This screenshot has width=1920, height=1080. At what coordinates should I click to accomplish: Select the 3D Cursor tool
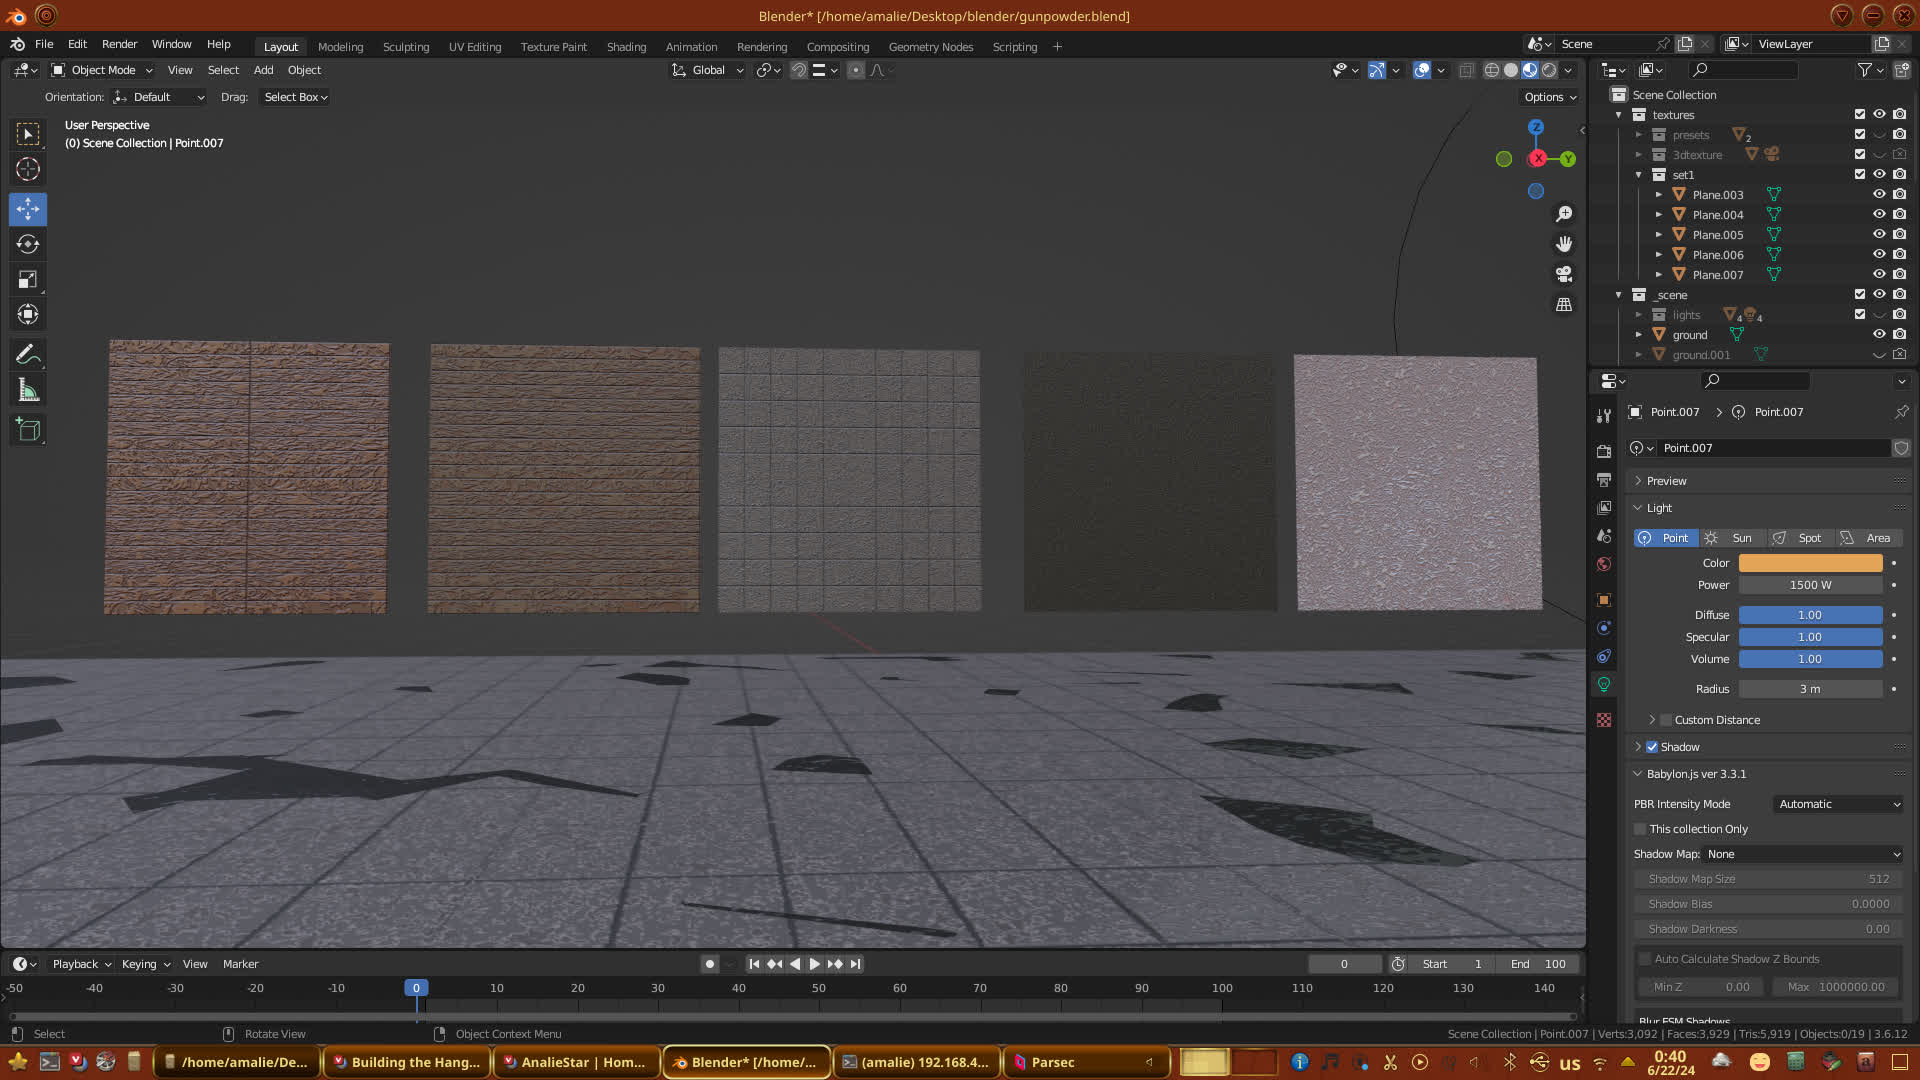28,169
